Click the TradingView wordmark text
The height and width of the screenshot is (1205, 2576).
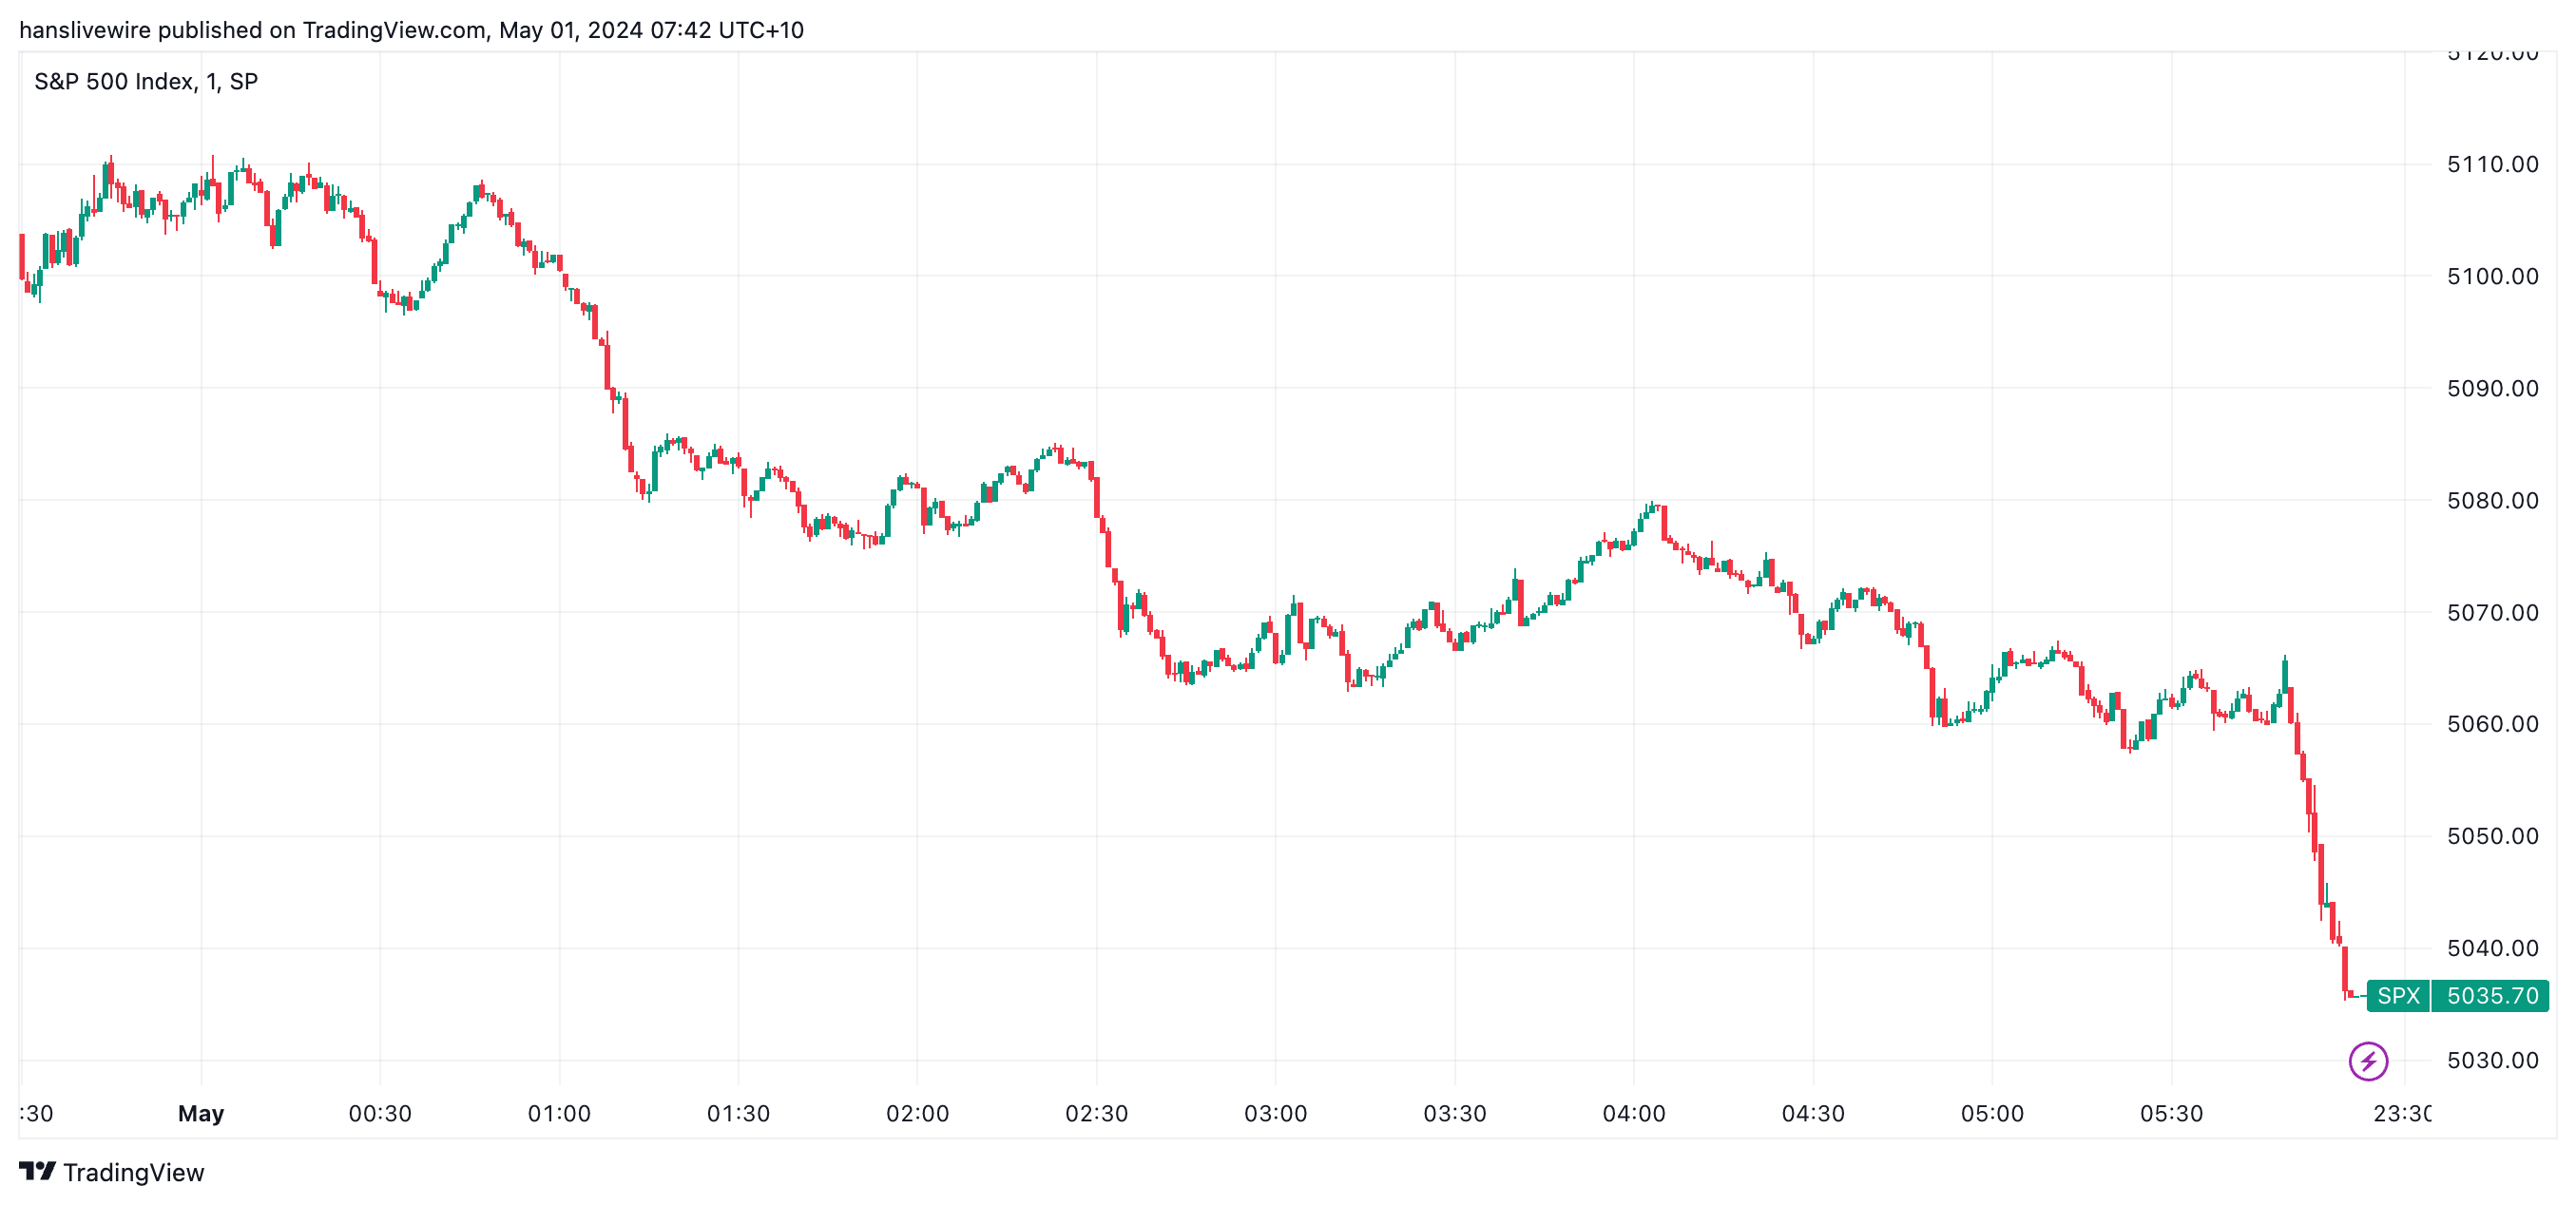133,1172
